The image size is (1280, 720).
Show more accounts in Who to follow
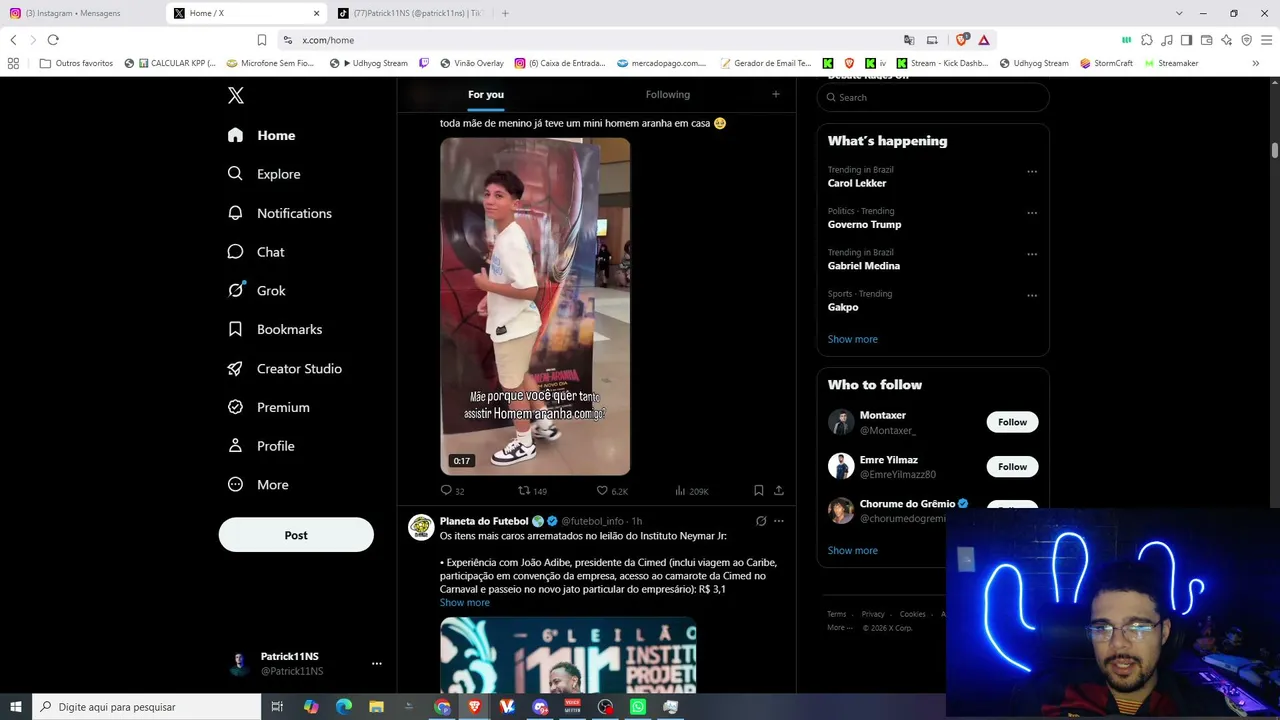click(853, 550)
